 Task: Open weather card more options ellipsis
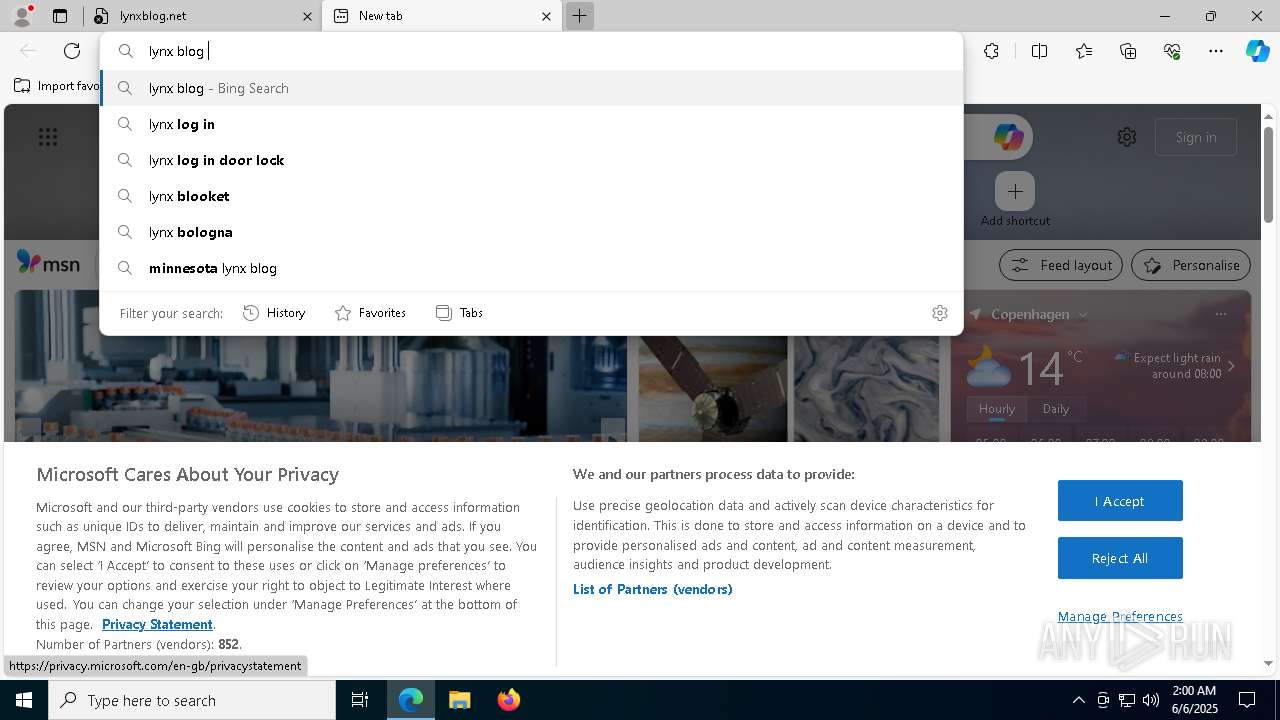(1220, 314)
